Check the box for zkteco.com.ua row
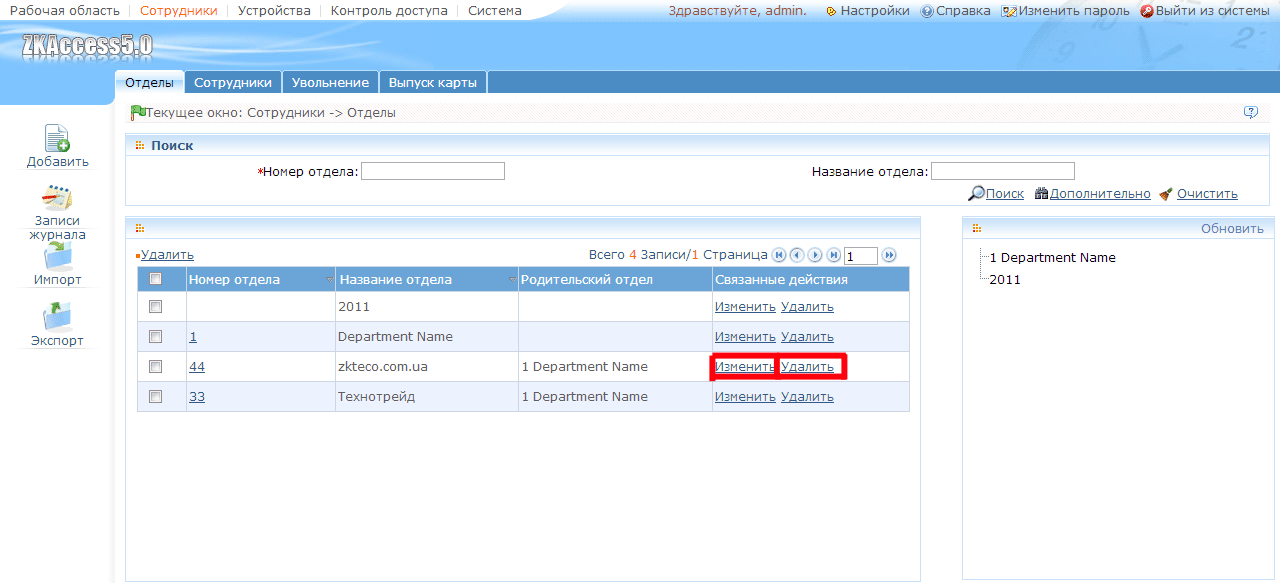This screenshot has height=583, width=1280. click(155, 366)
